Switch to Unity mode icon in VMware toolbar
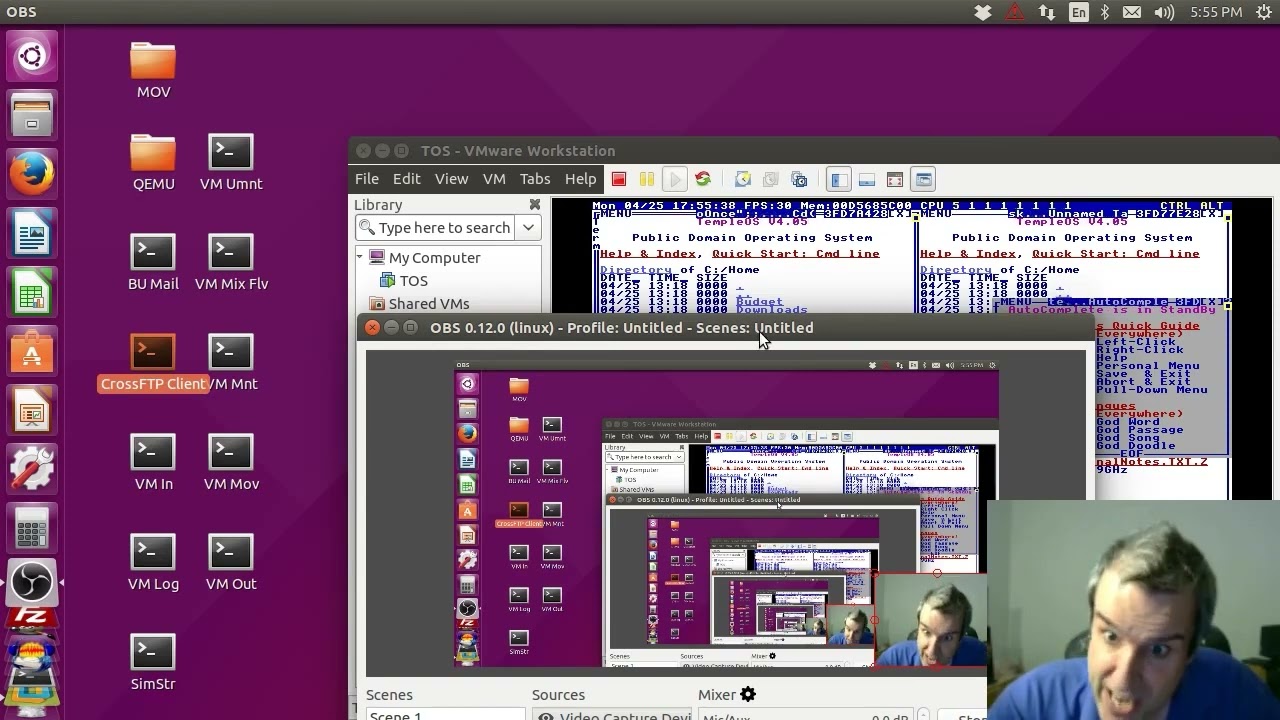 coord(923,179)
